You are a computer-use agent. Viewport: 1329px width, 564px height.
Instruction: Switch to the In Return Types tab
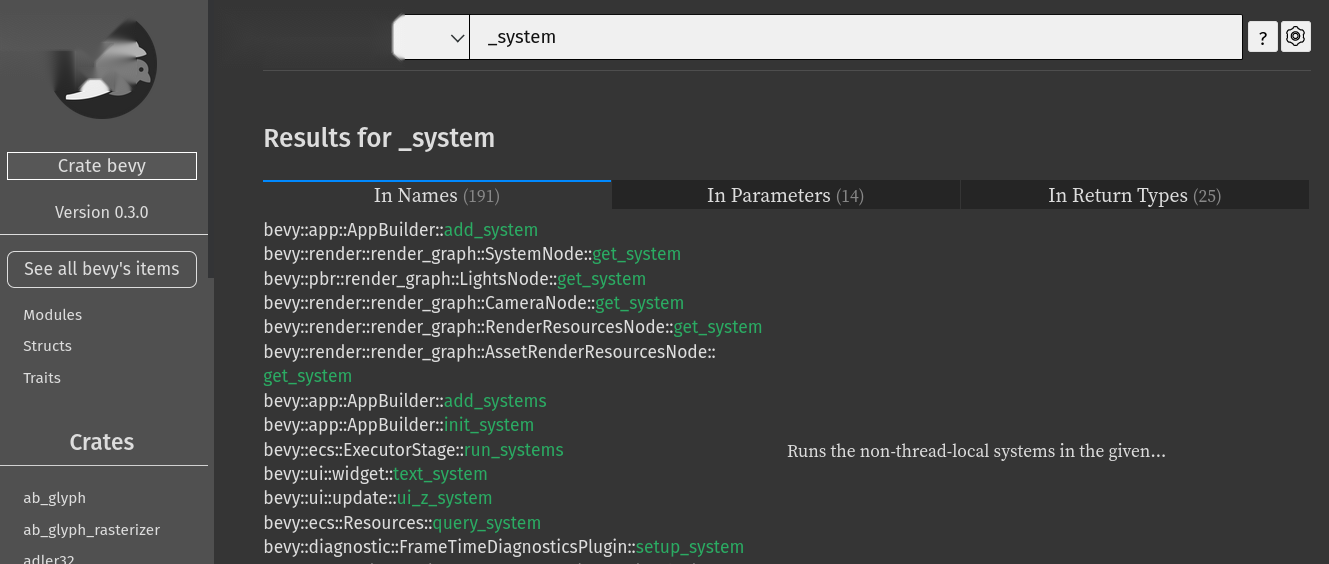[x=1135, y=195]
